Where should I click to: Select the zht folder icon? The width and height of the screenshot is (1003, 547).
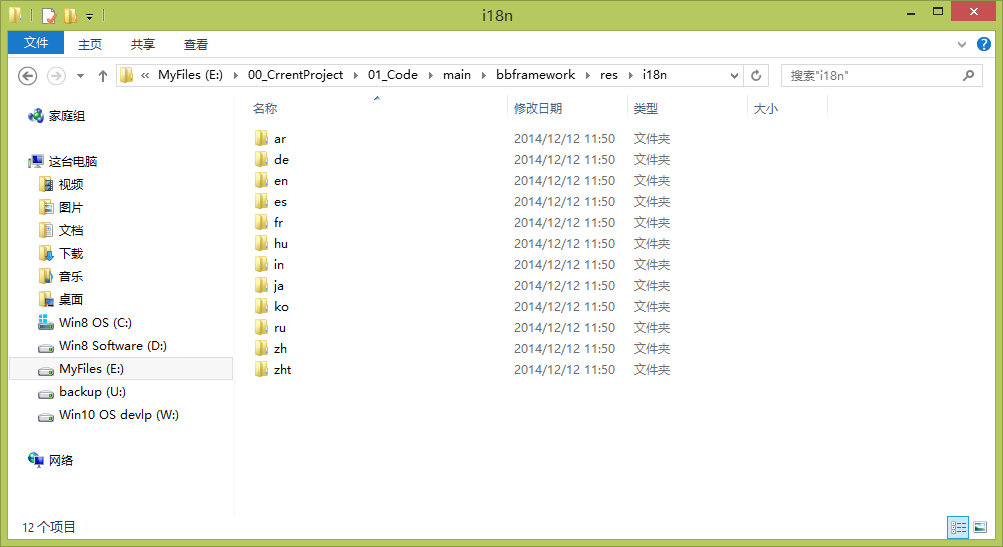pyautogui.click(x=261, y=369)
